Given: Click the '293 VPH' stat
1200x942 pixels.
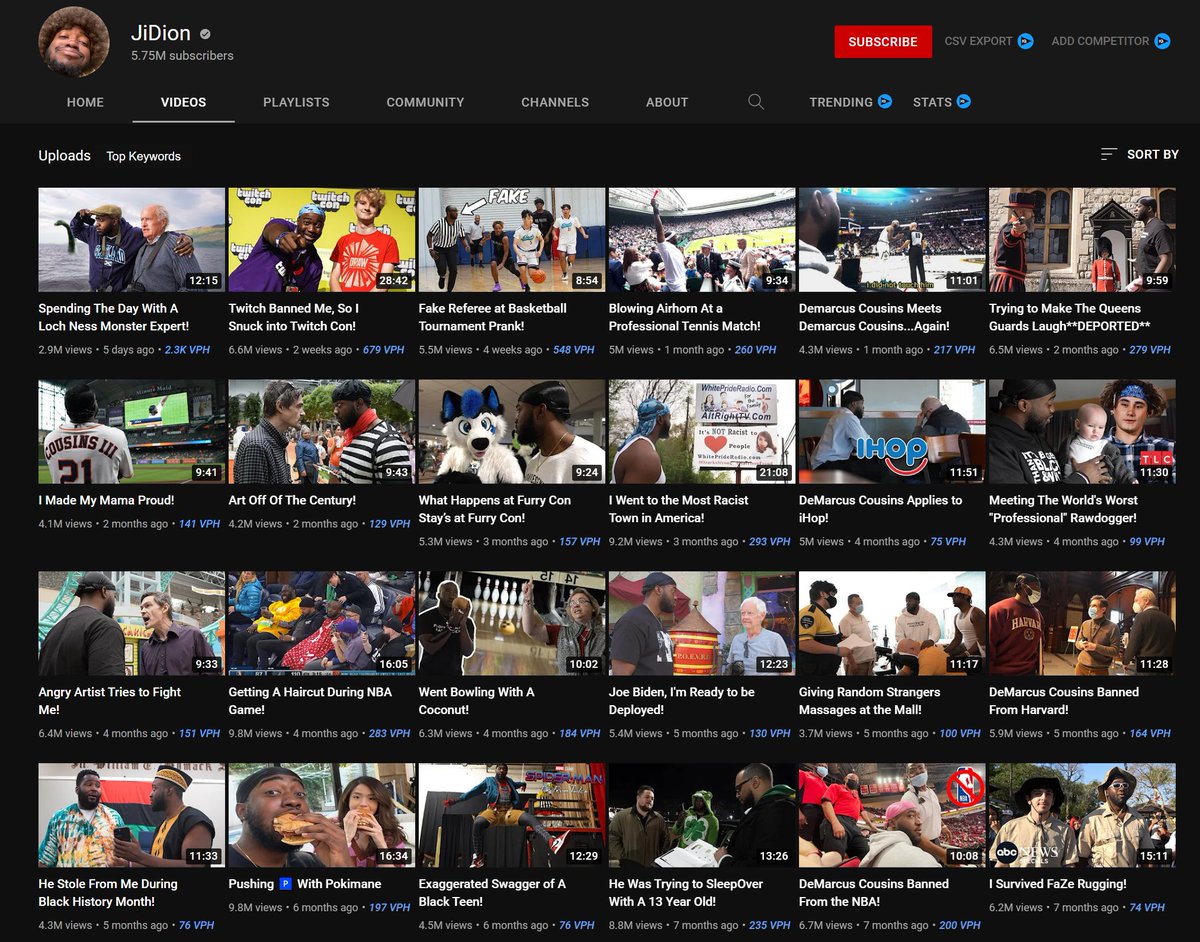Looking at the screenshot, I should tap(770, 542).
